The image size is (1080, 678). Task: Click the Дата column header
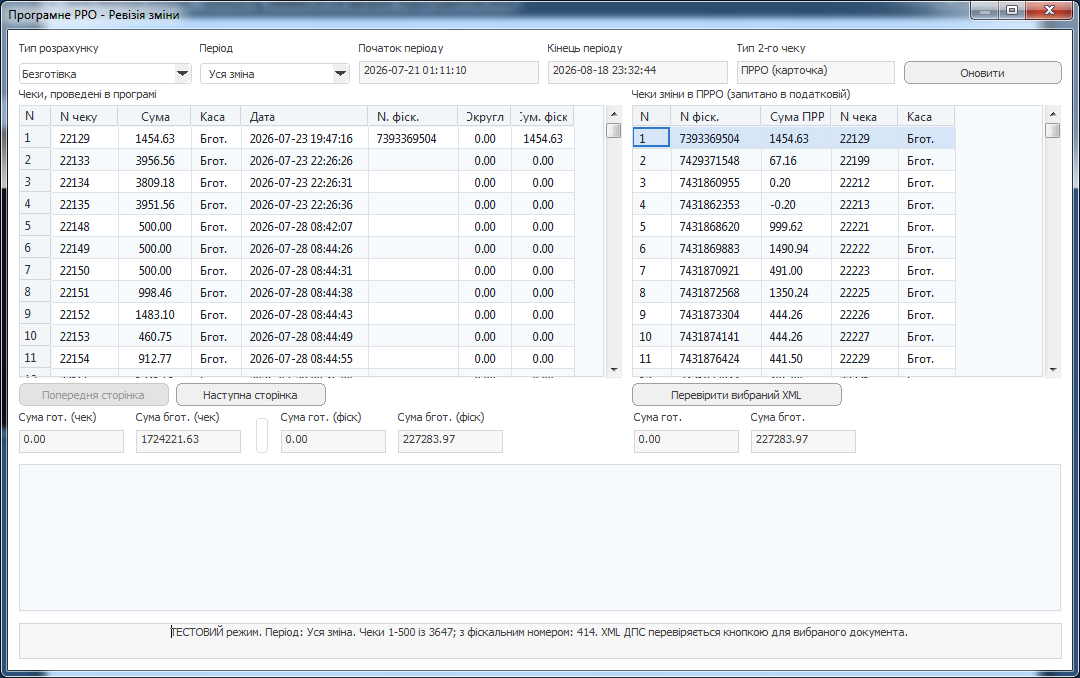(x=304, y=116)
